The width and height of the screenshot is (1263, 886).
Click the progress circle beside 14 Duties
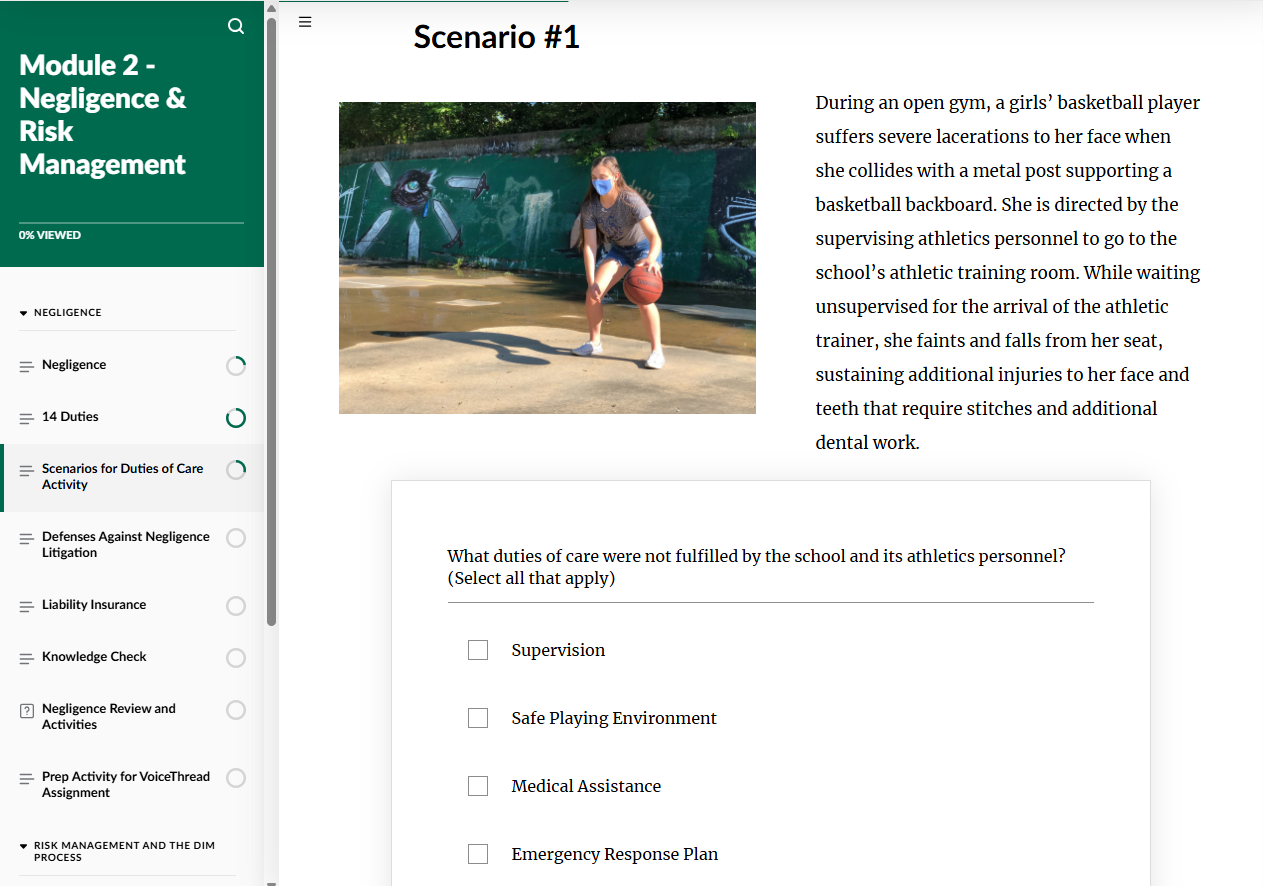pyautogui.click(x=236, y=417)
